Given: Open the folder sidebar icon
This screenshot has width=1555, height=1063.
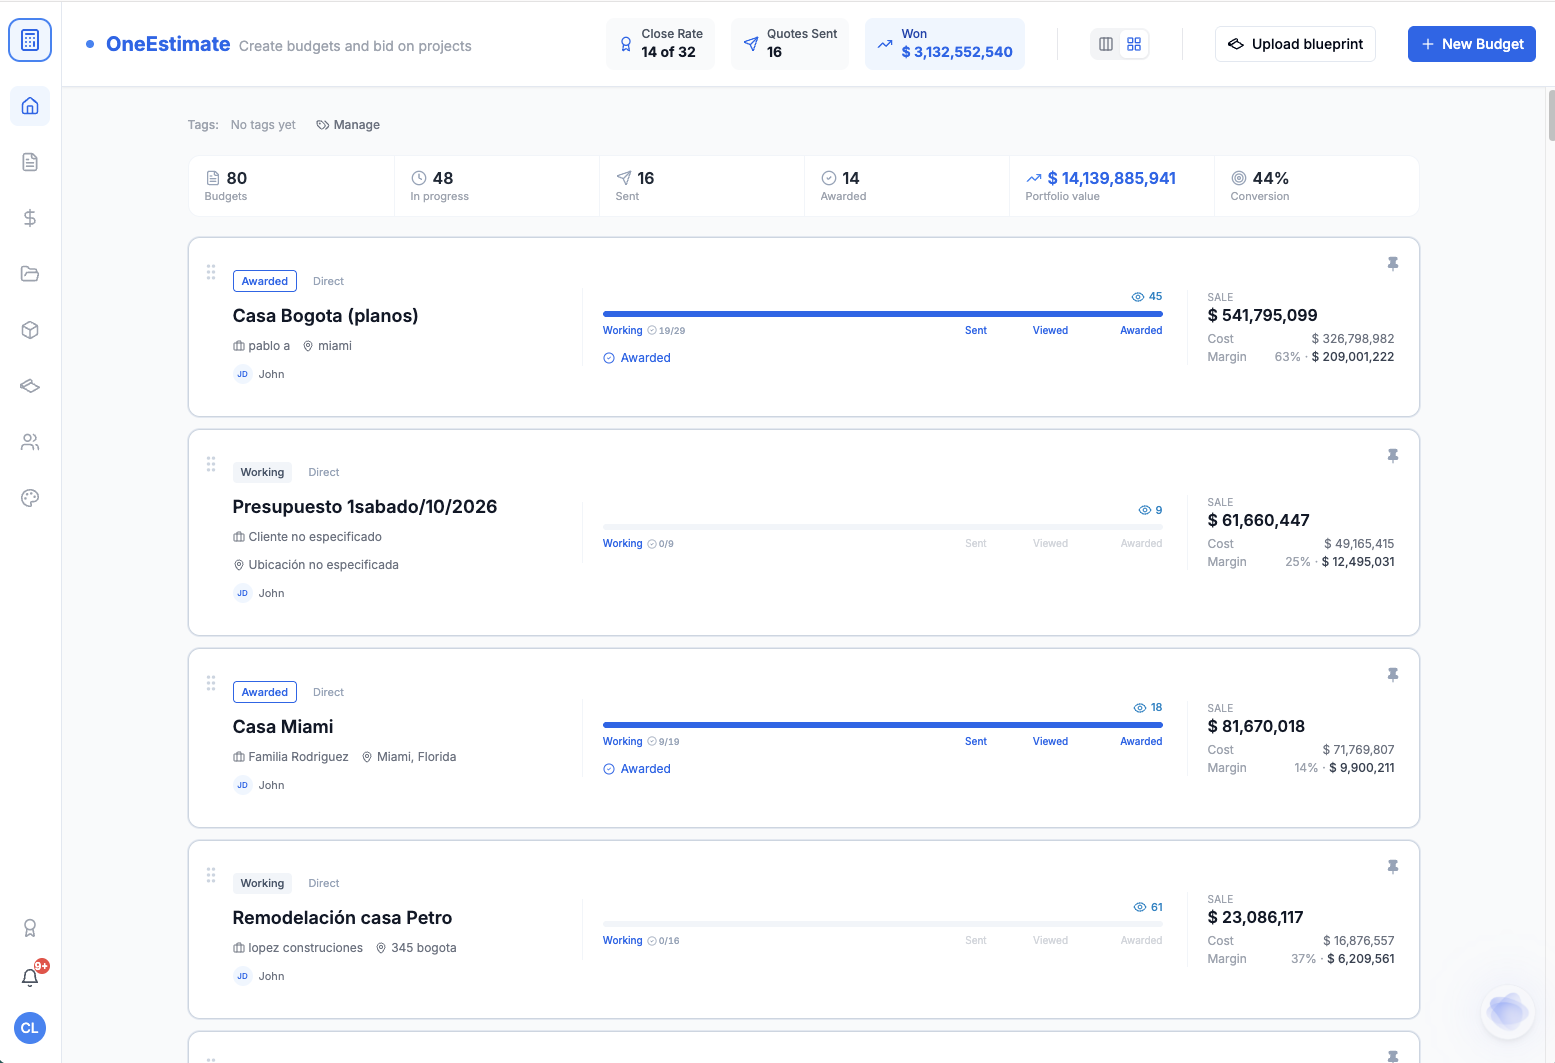Looking at the screenshot, I should pyautogui.click(x=30, y=274).
